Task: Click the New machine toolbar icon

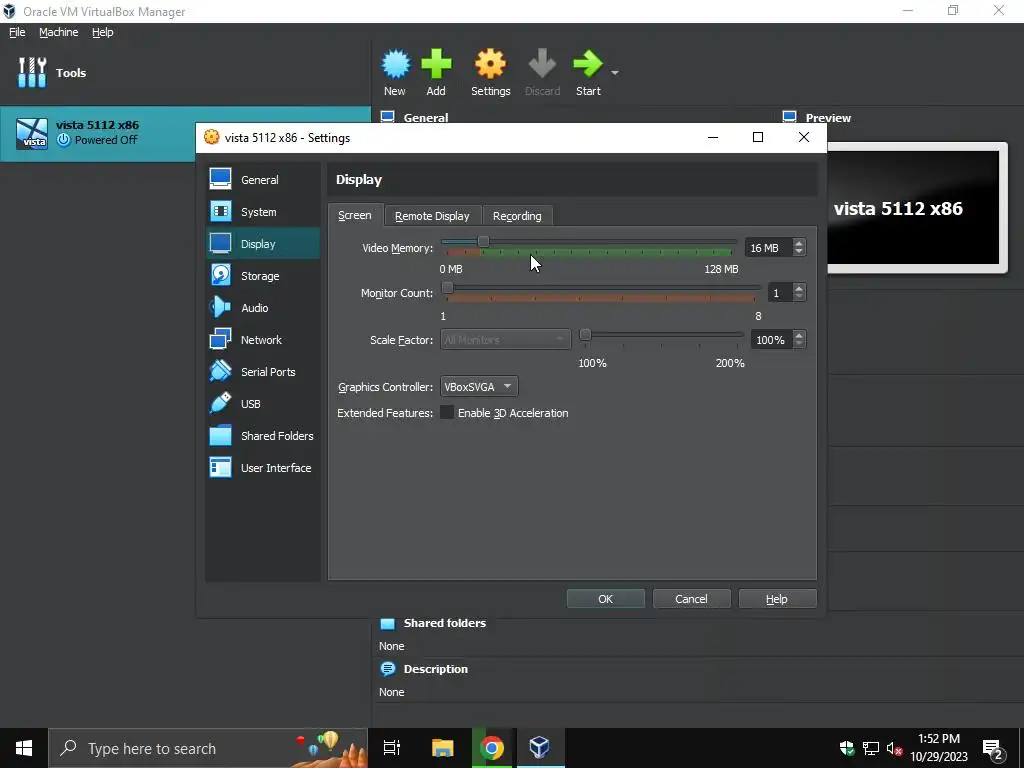Action: tap(395, 64)
